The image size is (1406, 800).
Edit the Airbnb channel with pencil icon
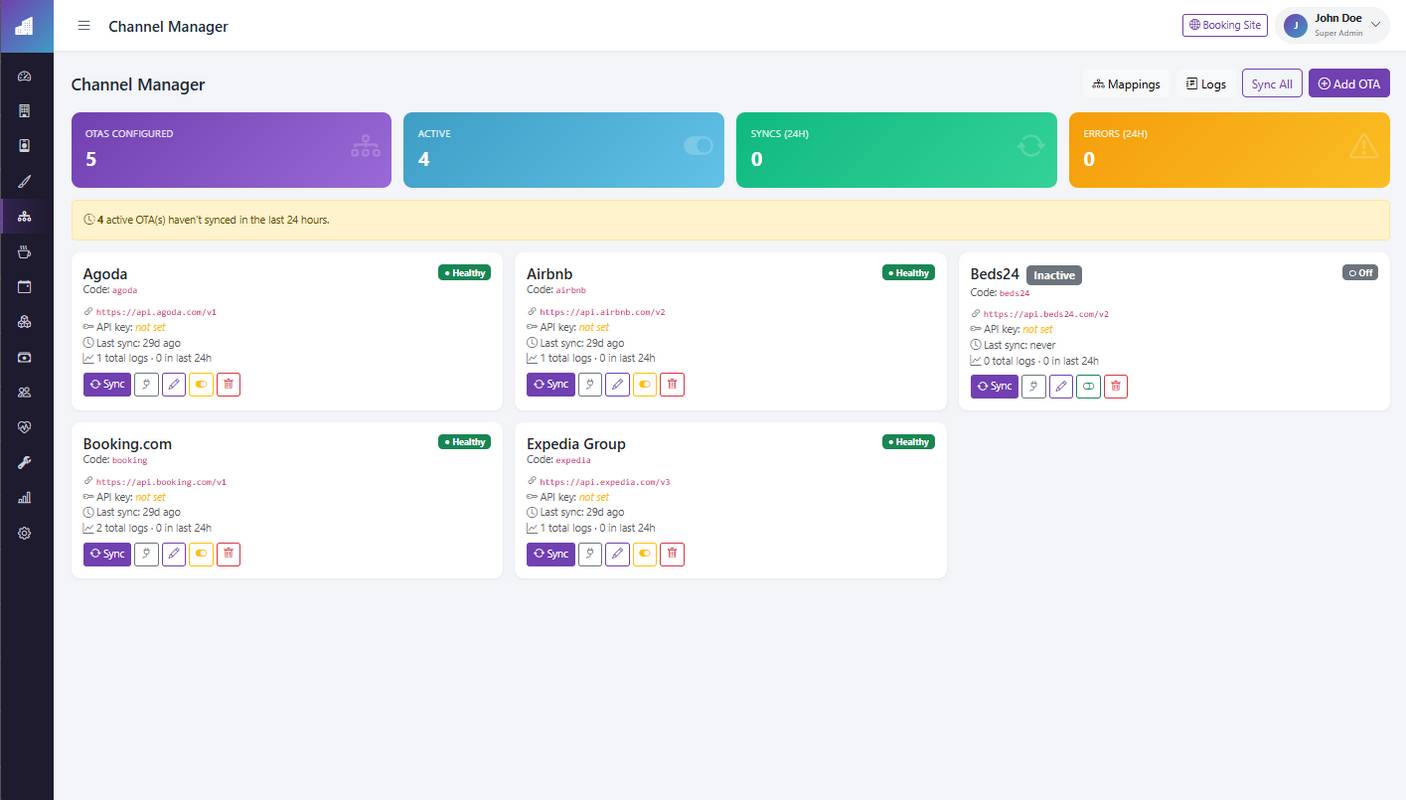[618, 384]
